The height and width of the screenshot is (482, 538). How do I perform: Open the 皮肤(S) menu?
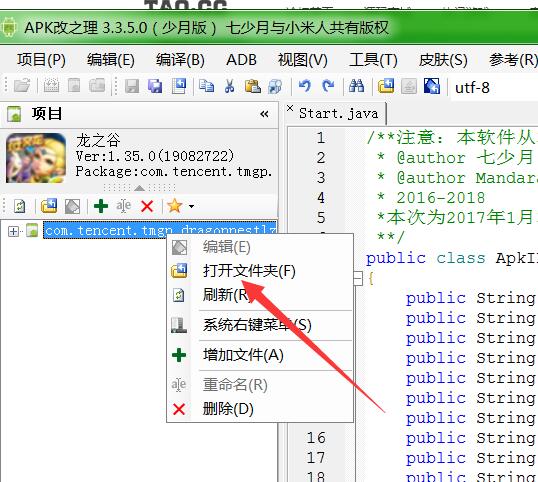click(443, 60)
